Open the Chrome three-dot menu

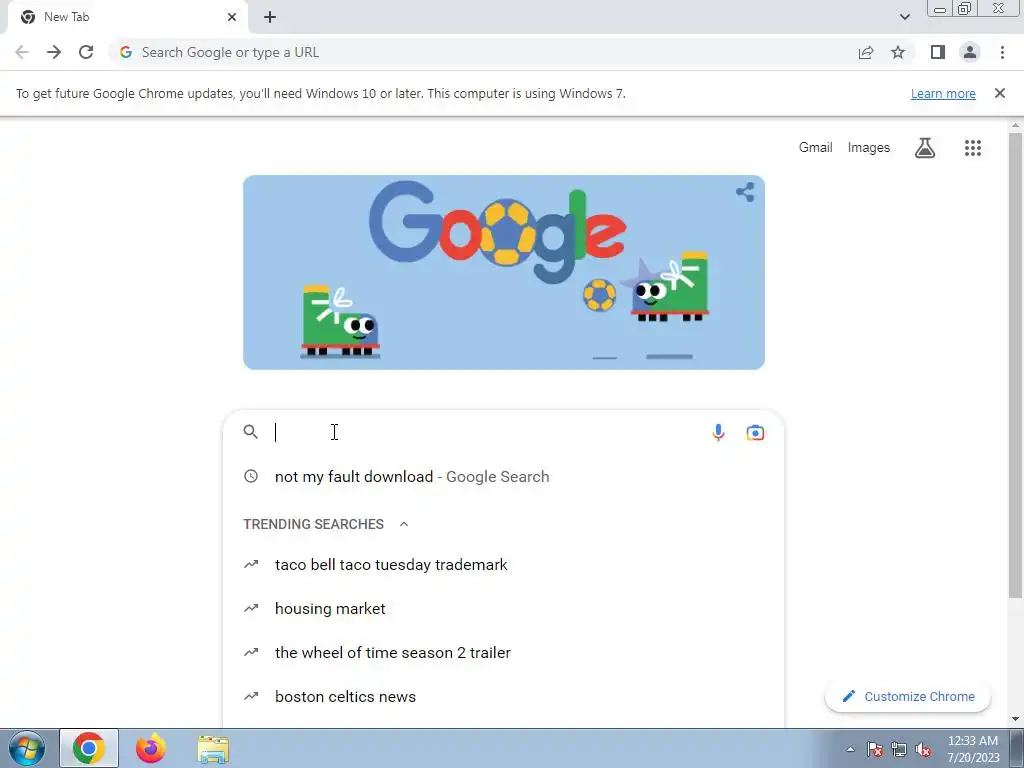(x=1002, y=52)
